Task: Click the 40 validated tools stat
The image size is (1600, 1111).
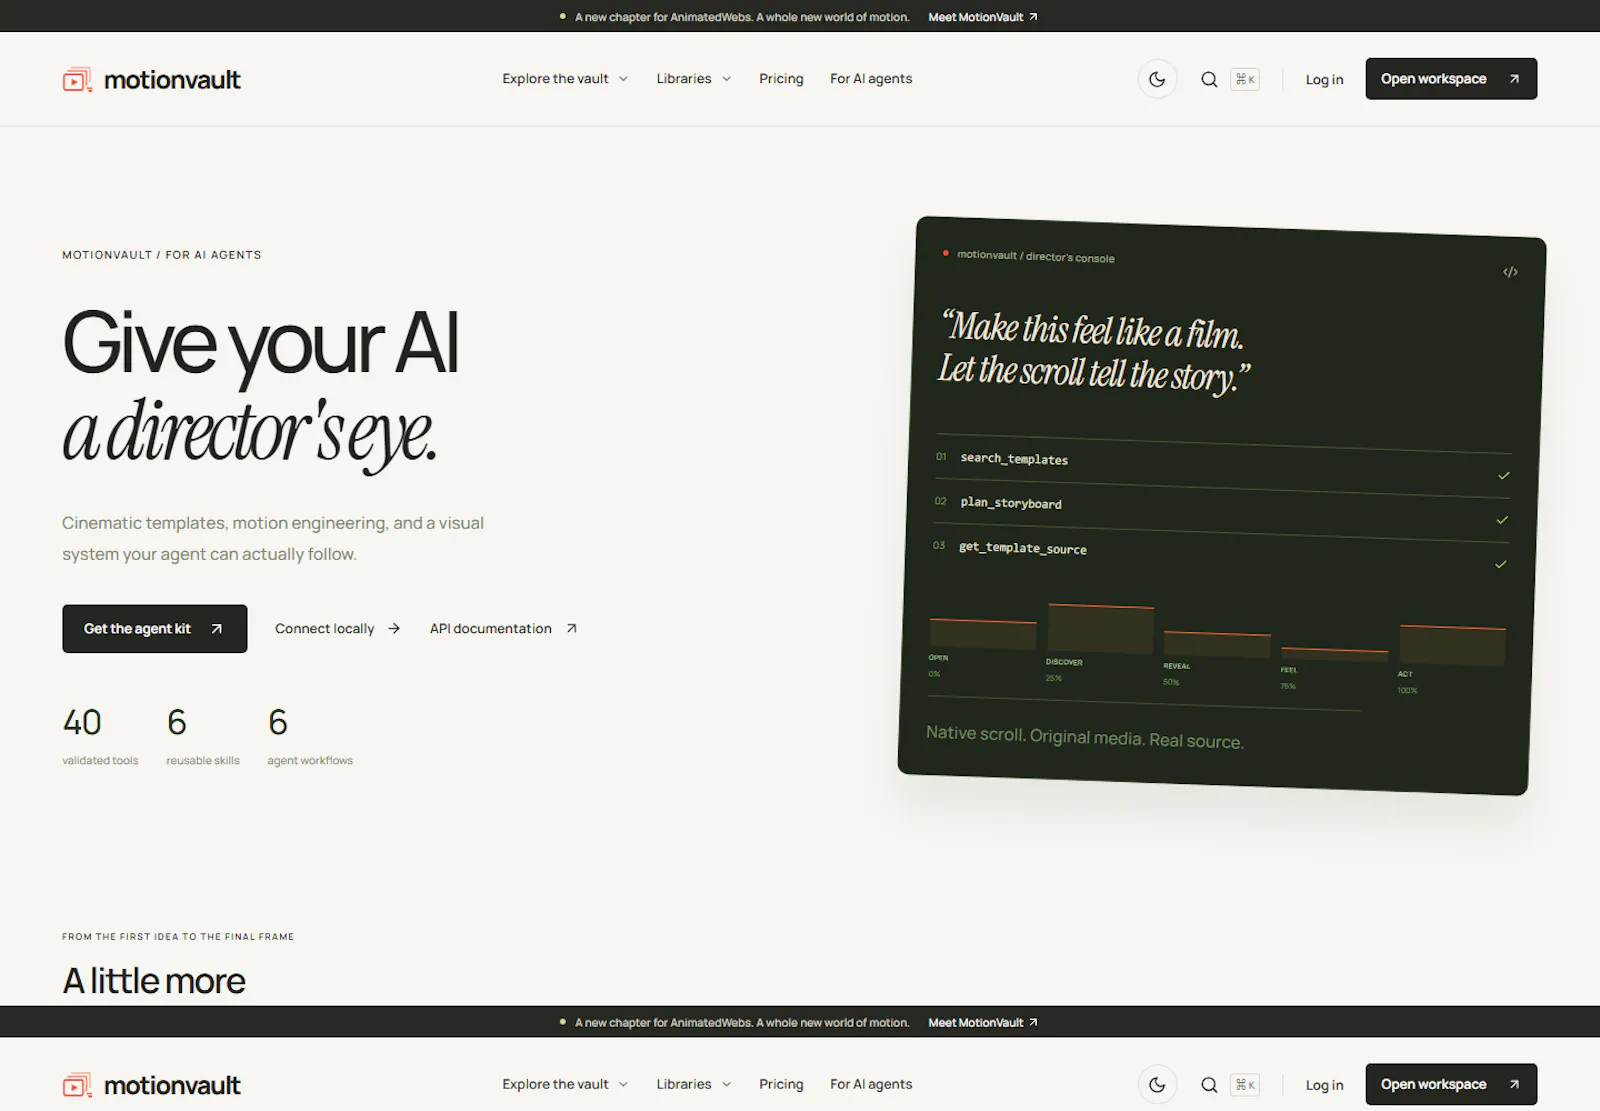Action: coord(100,736)
